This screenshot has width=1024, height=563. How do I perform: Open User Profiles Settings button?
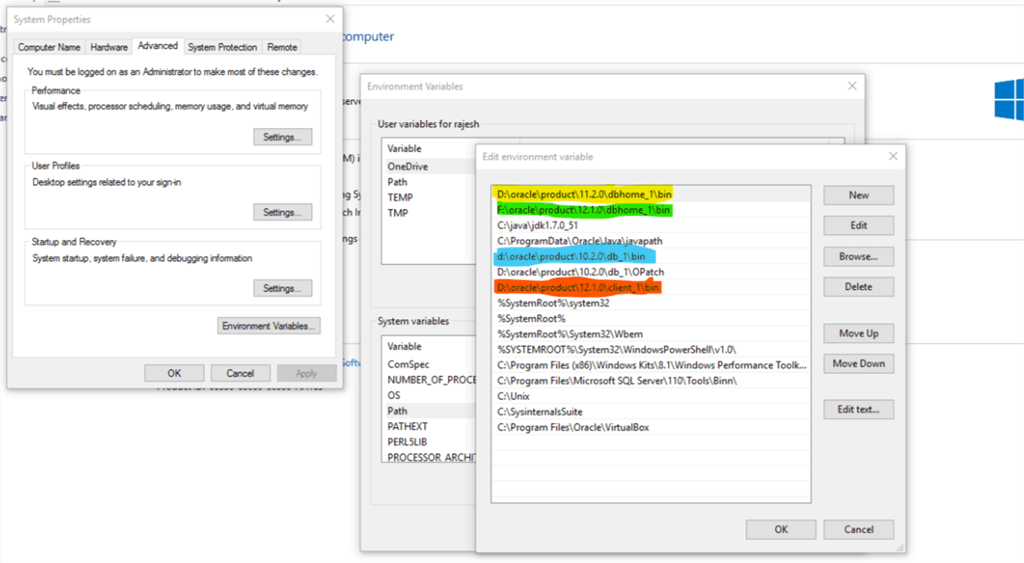click(282, 212)
